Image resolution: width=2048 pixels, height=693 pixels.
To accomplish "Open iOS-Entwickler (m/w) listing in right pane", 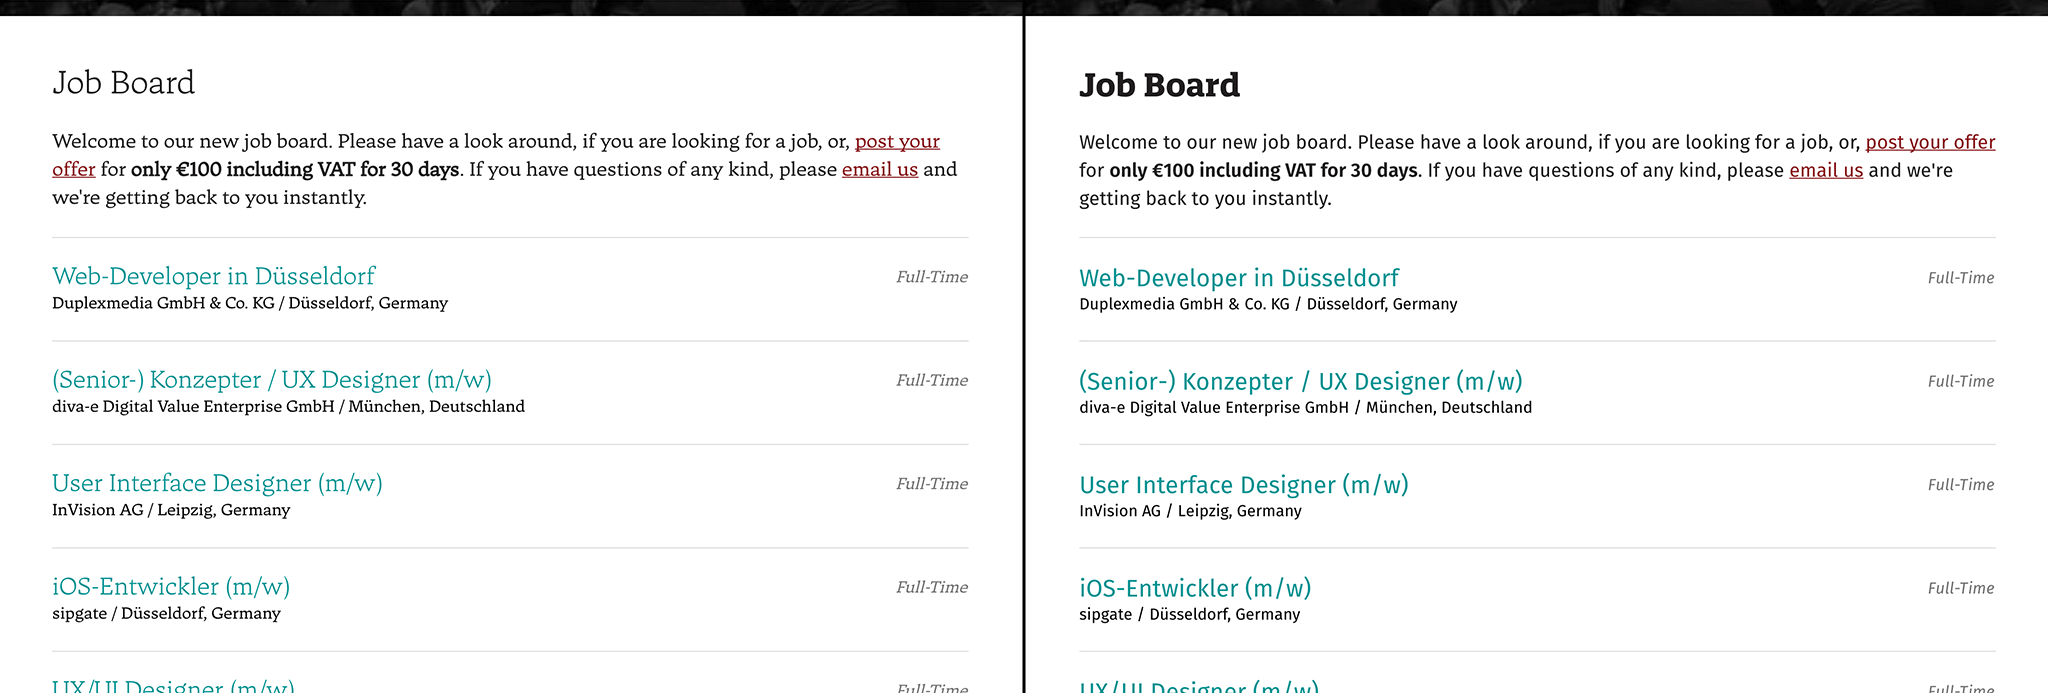I will pyautogui.click(x=1194, y=589).
